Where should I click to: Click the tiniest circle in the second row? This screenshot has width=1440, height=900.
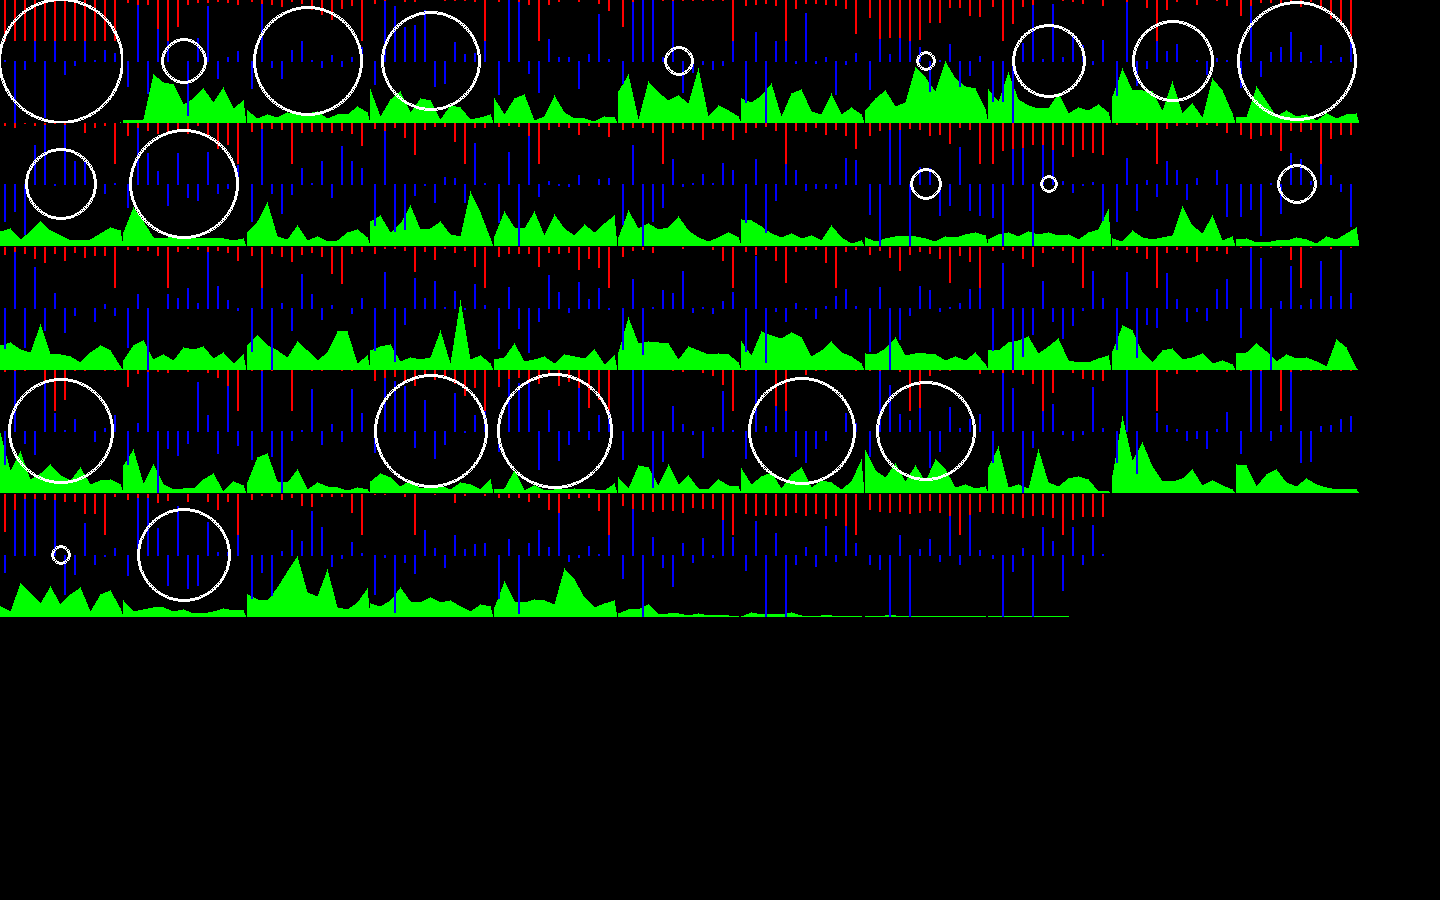[x=1049, y=184]
